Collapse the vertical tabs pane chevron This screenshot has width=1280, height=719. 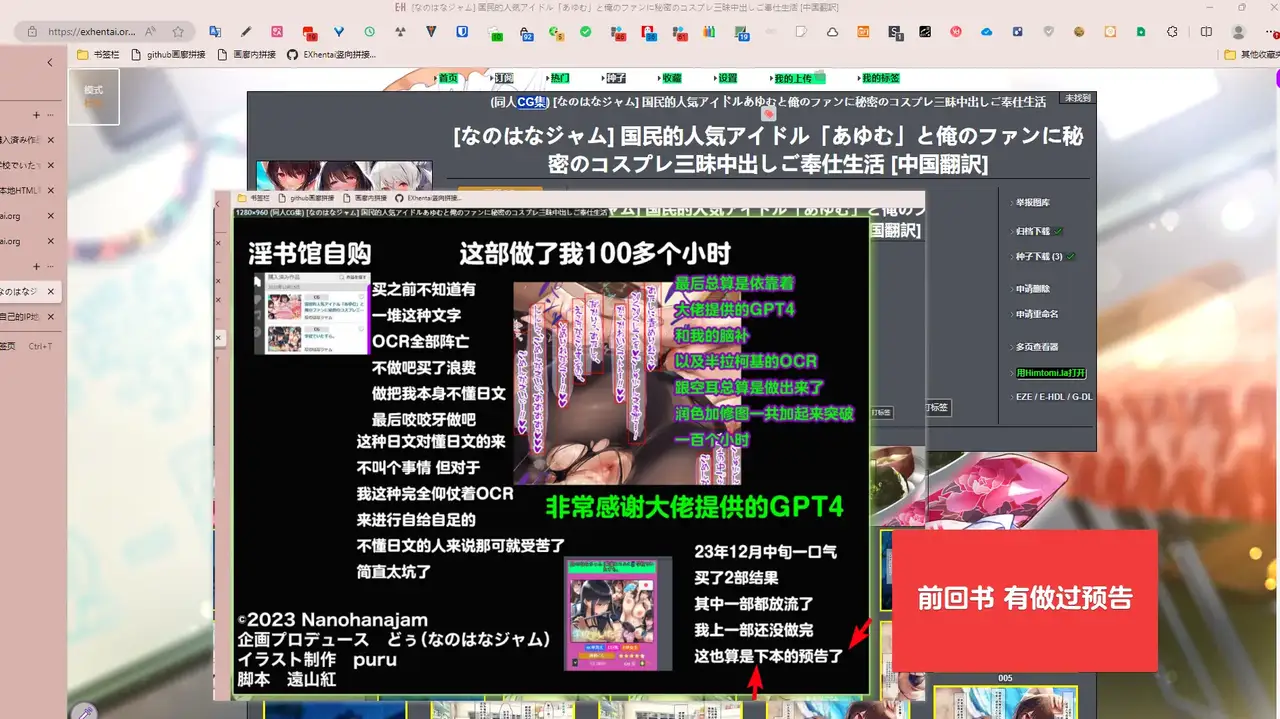tap(50, 62)
